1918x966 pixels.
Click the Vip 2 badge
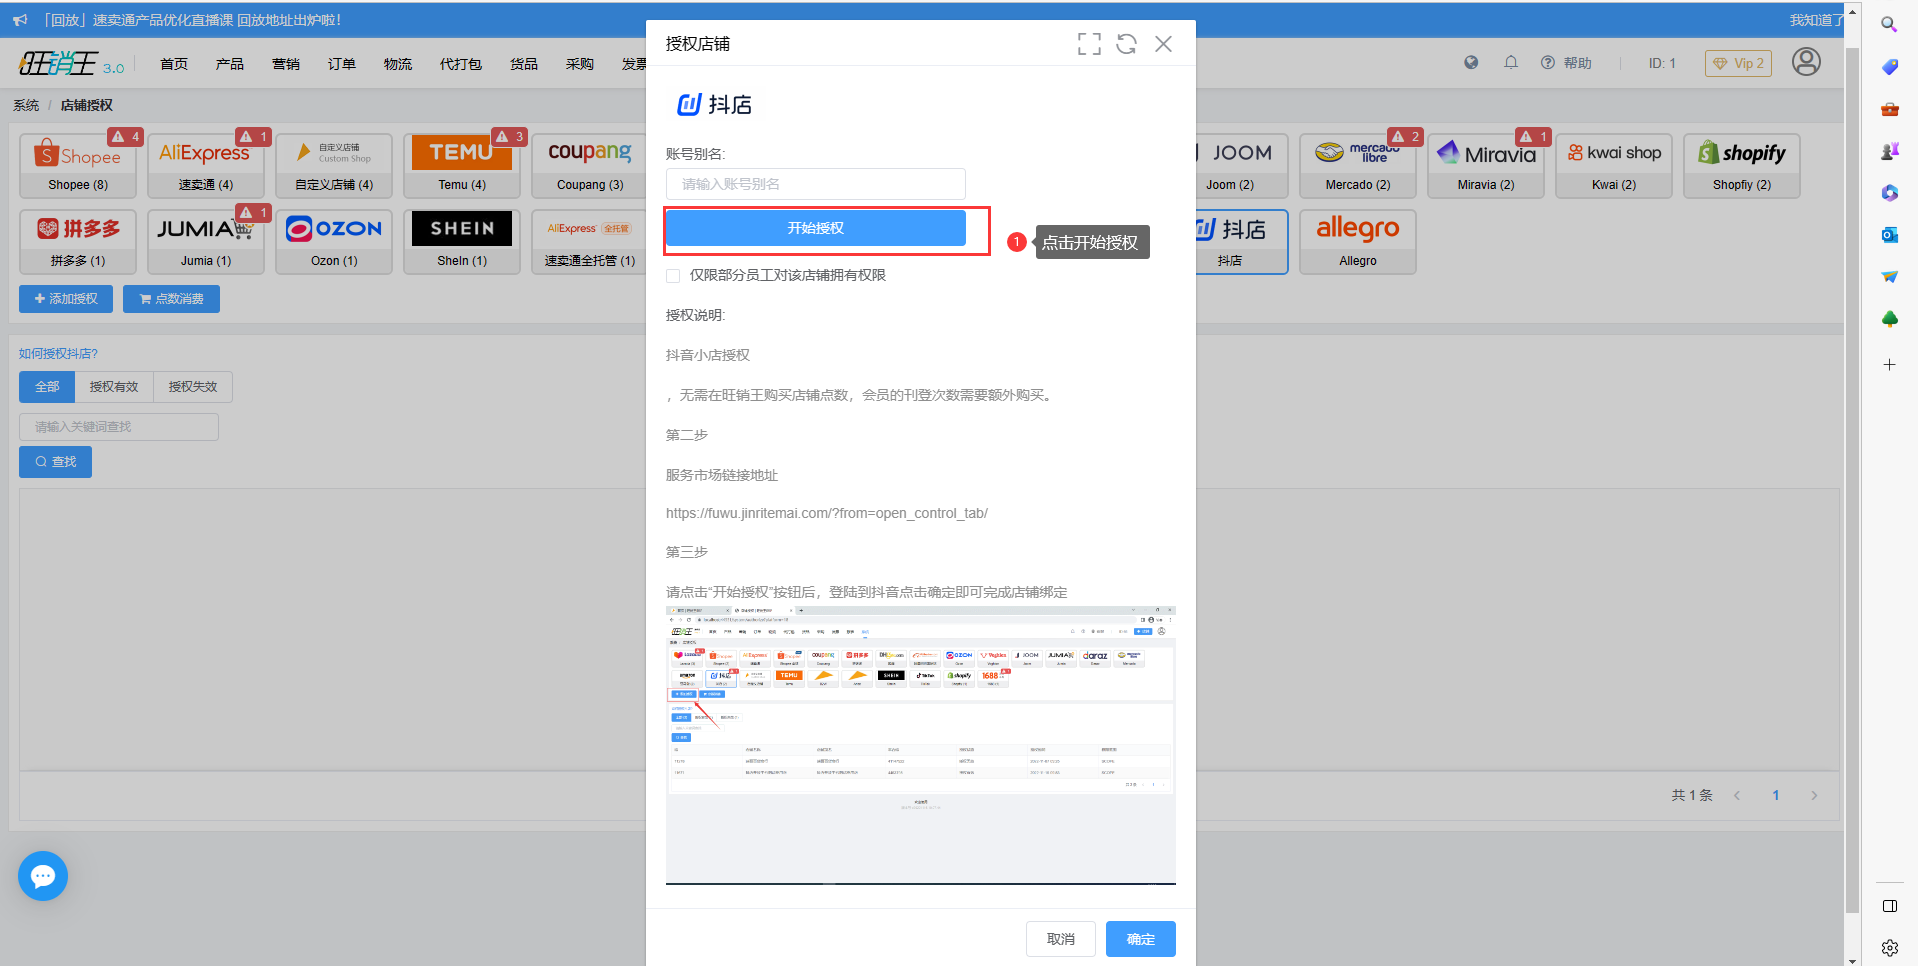[1739, 63]
